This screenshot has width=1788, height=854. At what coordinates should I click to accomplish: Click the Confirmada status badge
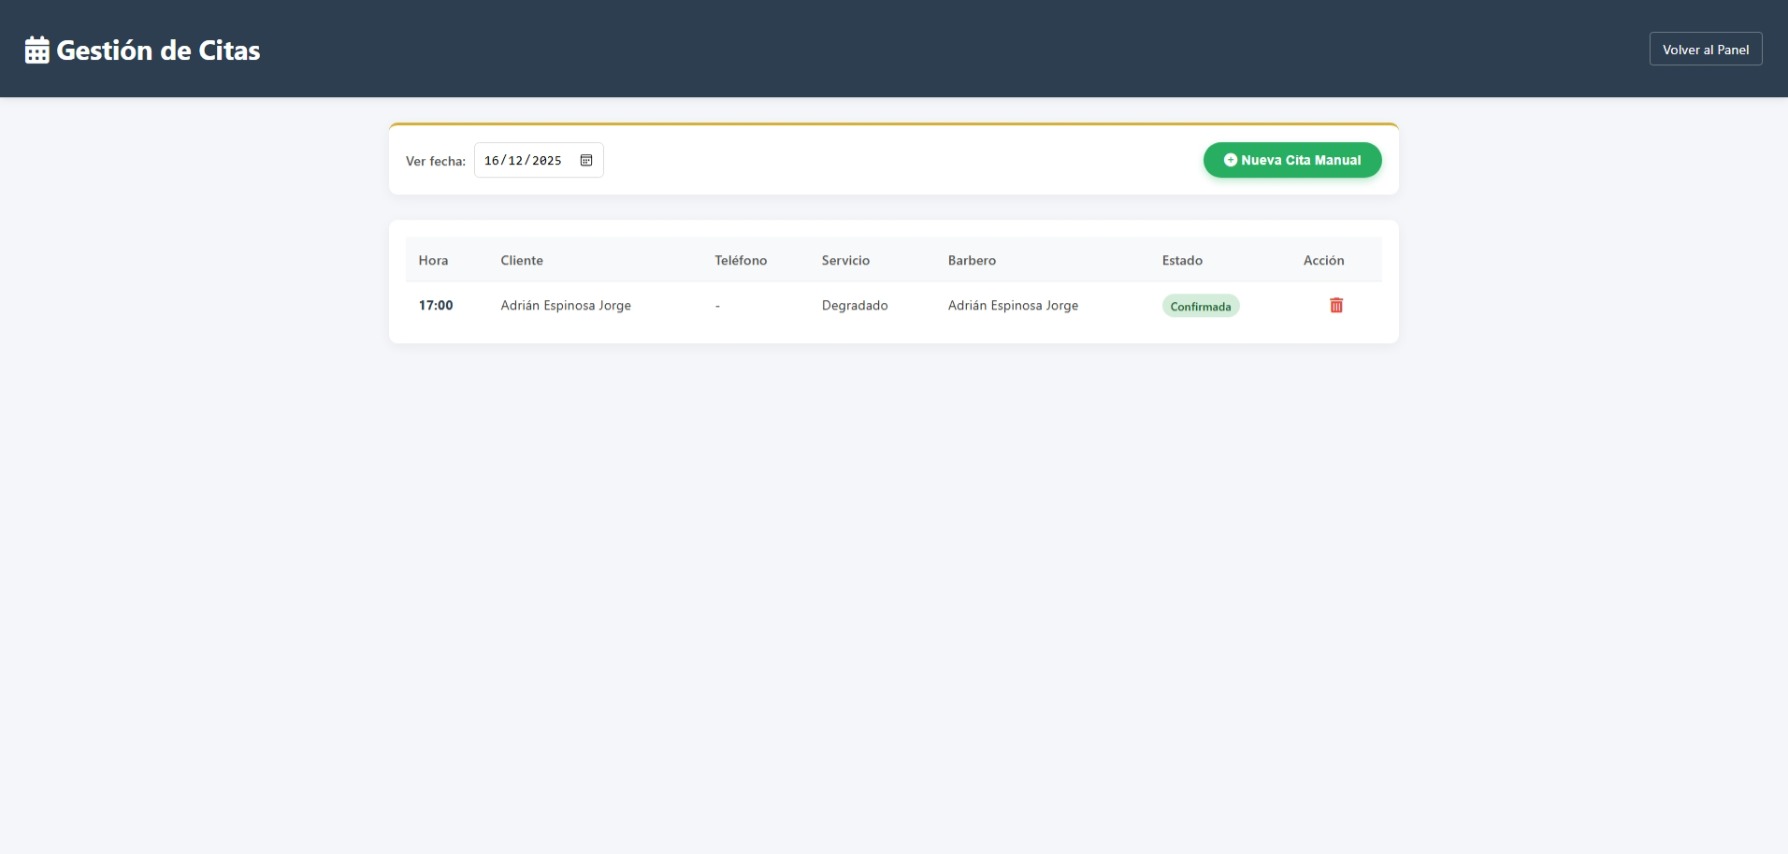(x=1200, y=306)
